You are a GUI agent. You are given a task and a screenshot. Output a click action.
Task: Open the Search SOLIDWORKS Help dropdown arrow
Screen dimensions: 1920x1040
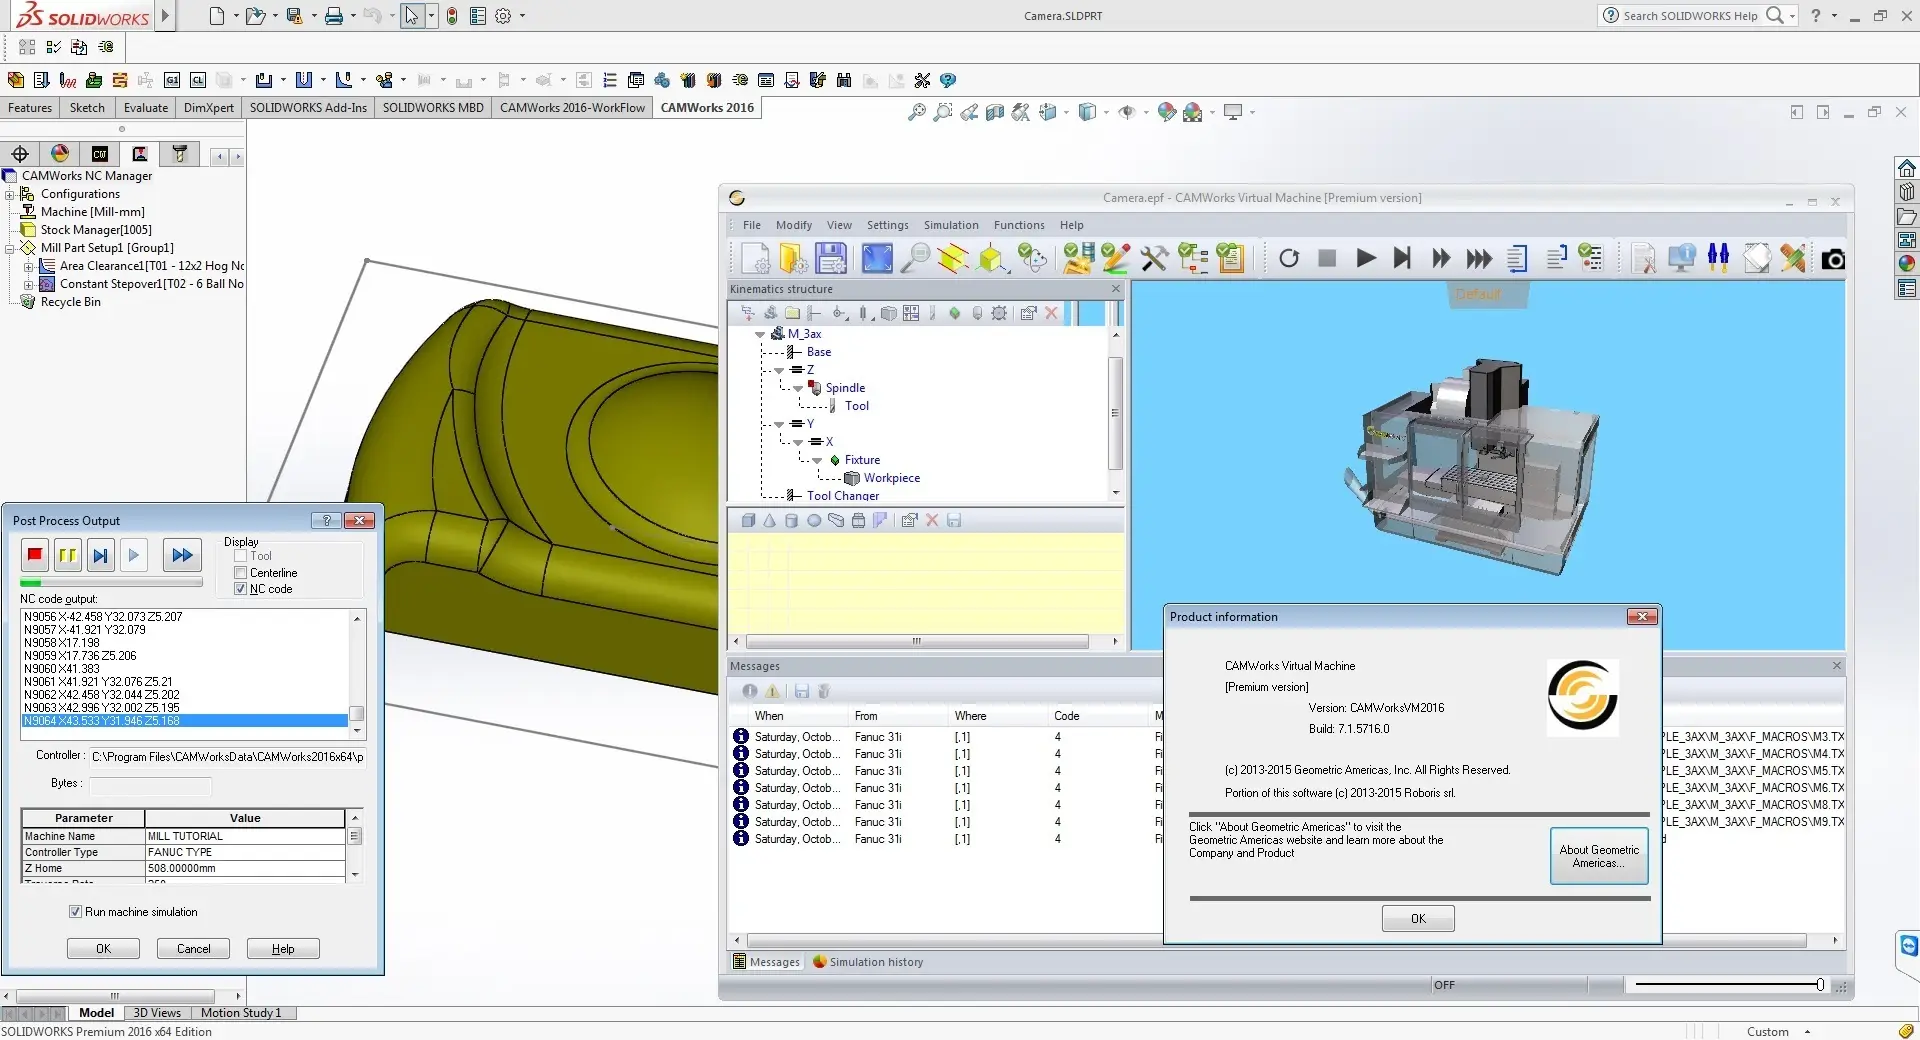(1792, 15)
